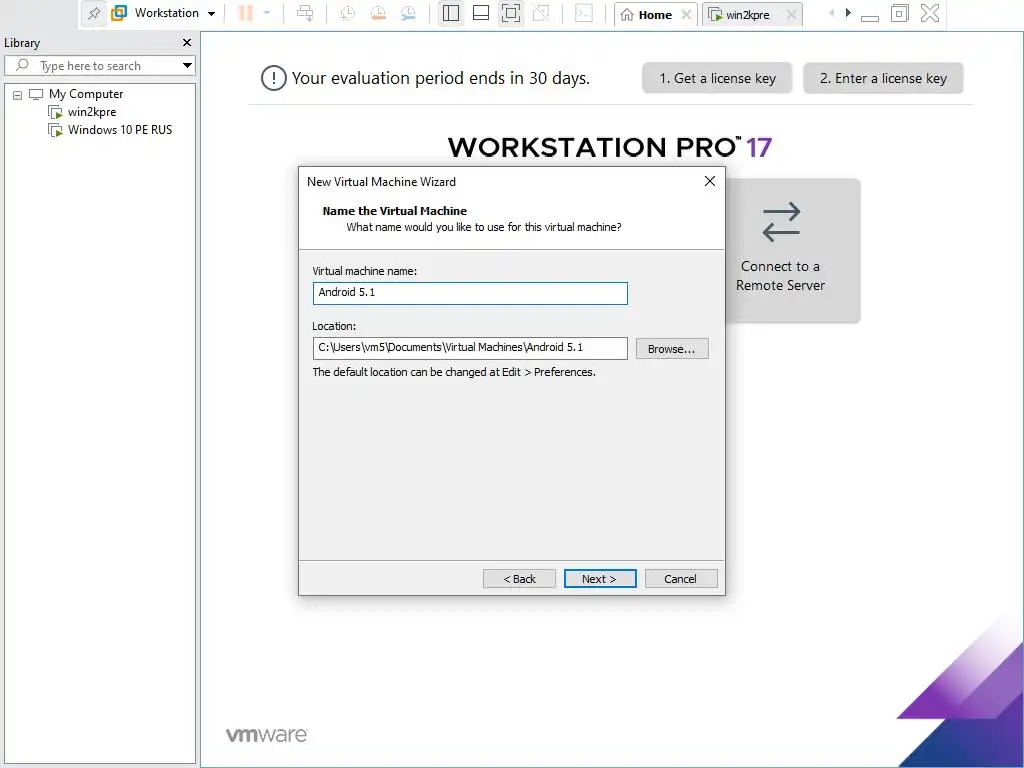Toggle the thumbnail bar view icon
This screenshot has width=1024, height=768.
click(x=481, y=13)
